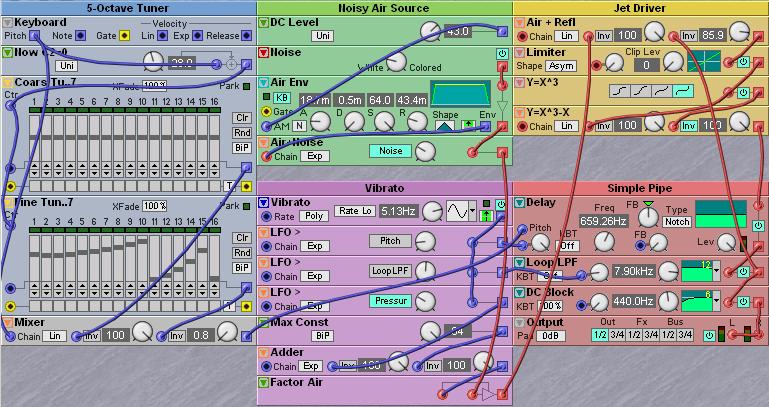The height and width of the screenshot is (407, 769).
Task: Collapse the Delay module triangle
Action: (520, 203)
